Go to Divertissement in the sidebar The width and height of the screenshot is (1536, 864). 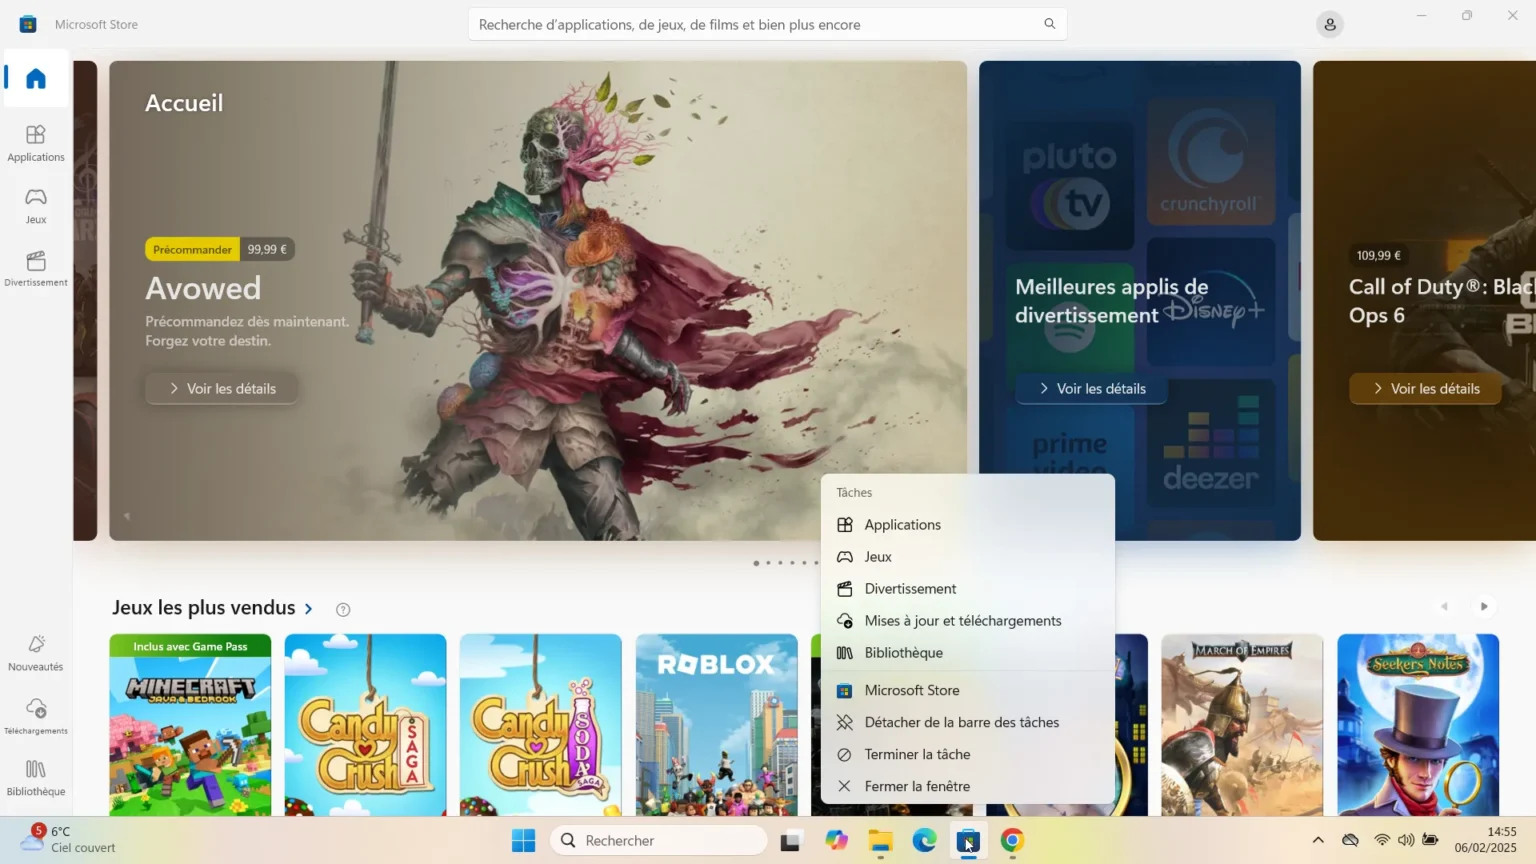36,268
